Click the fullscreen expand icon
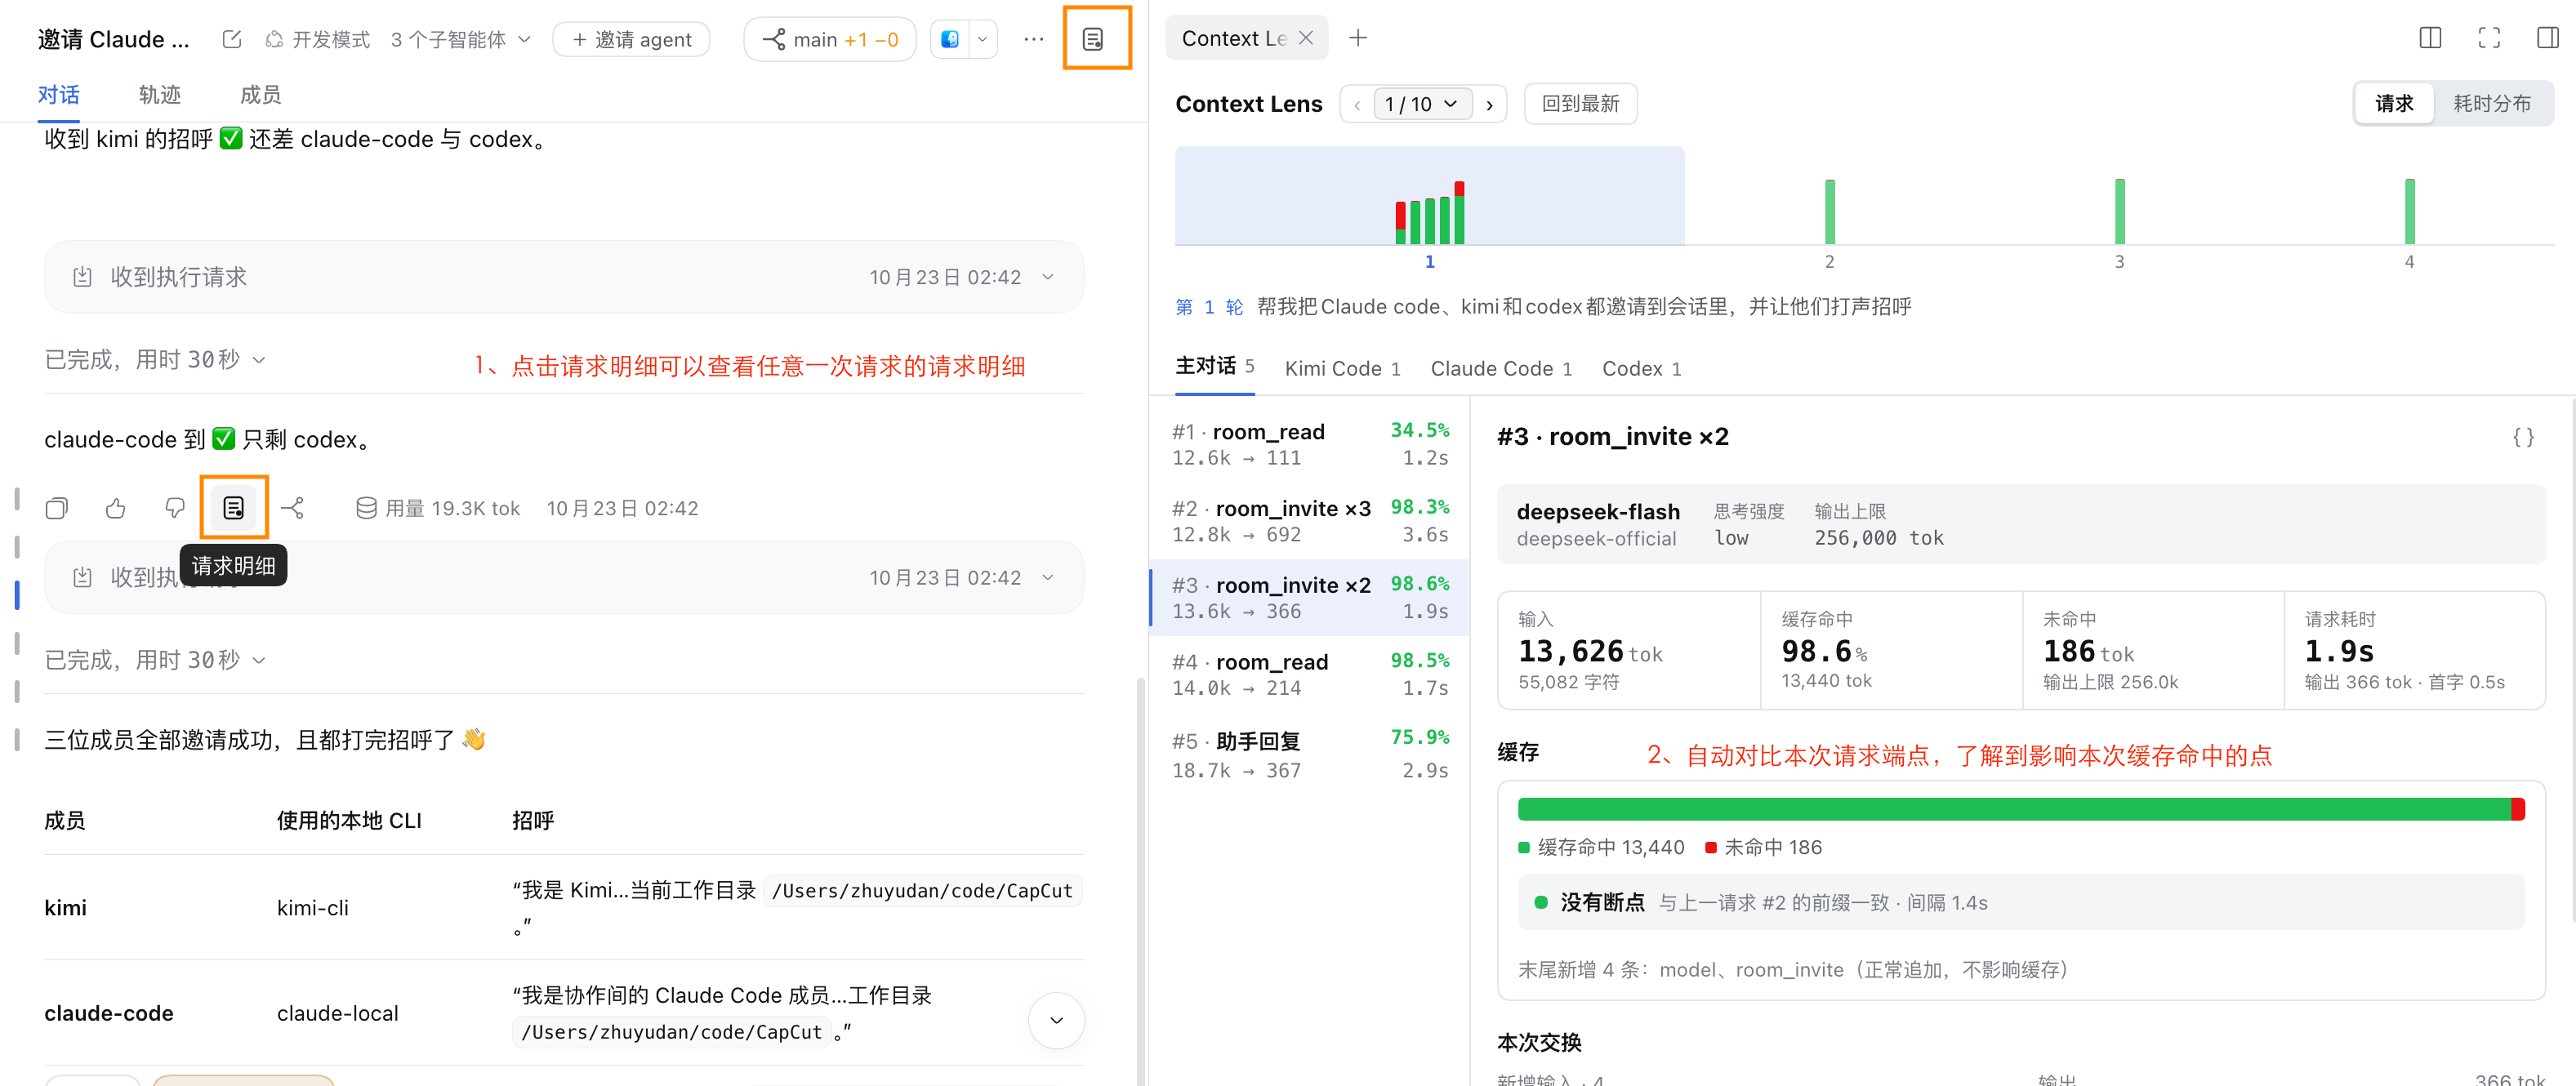This screenshot has width=2576, height=1086. 2489,38
